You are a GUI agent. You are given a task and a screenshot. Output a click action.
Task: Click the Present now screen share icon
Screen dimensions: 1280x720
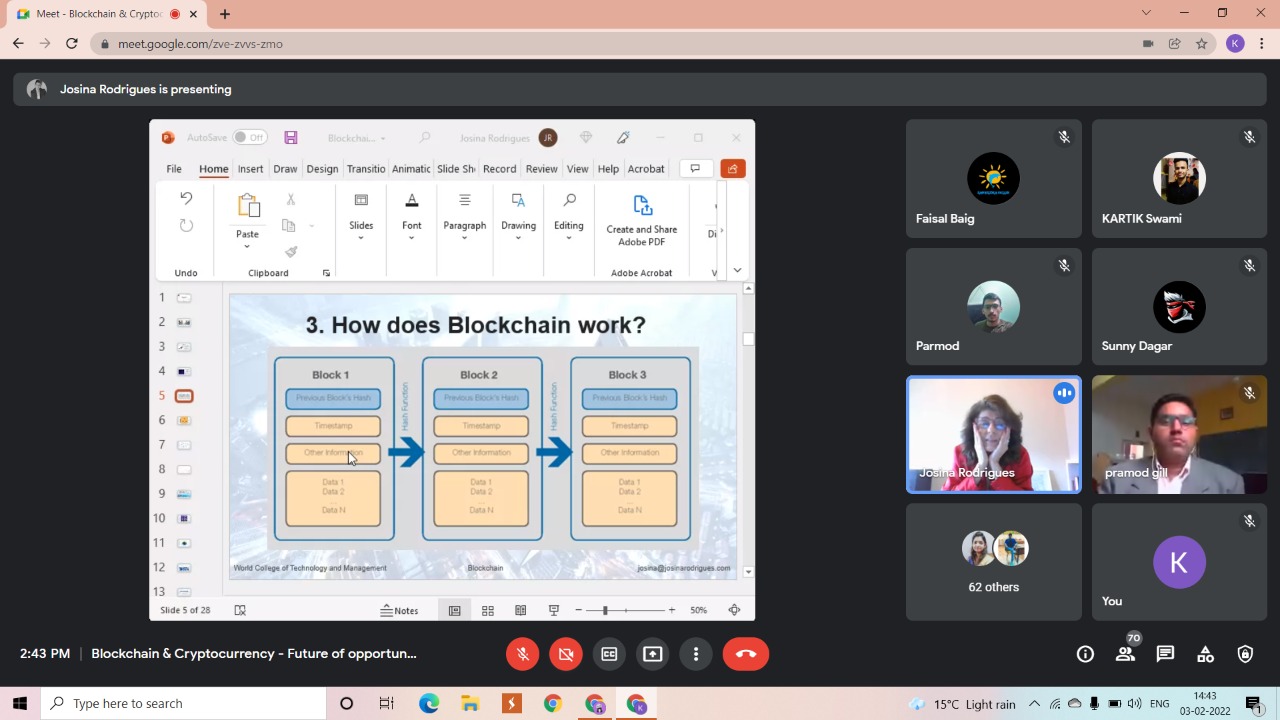(x=652, y=654)
